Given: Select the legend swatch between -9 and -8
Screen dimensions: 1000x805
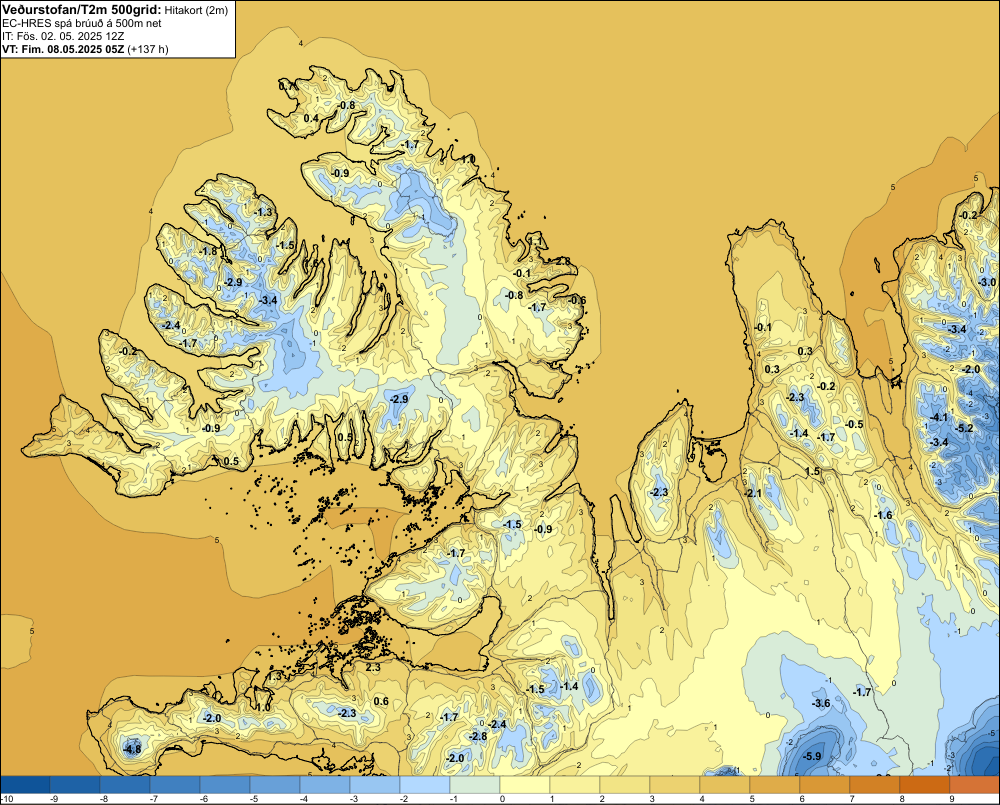Looking at the screenshot, I should click(x=75, y=784).
